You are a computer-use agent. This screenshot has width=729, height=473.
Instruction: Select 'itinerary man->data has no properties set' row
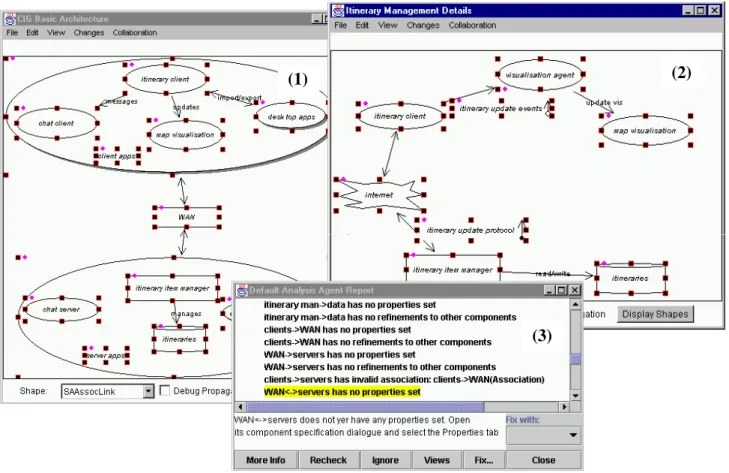(350, 305)
